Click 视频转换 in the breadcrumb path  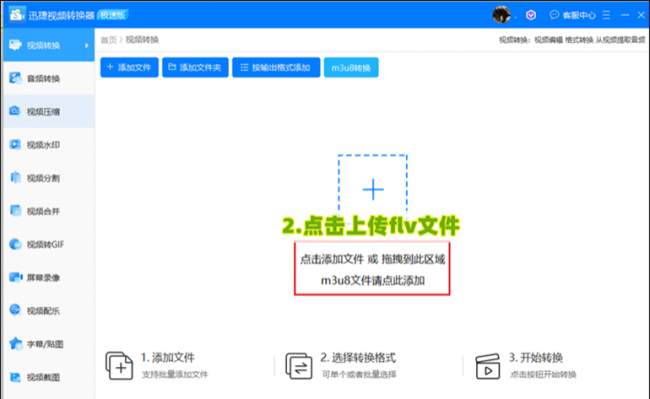[142, 40]
